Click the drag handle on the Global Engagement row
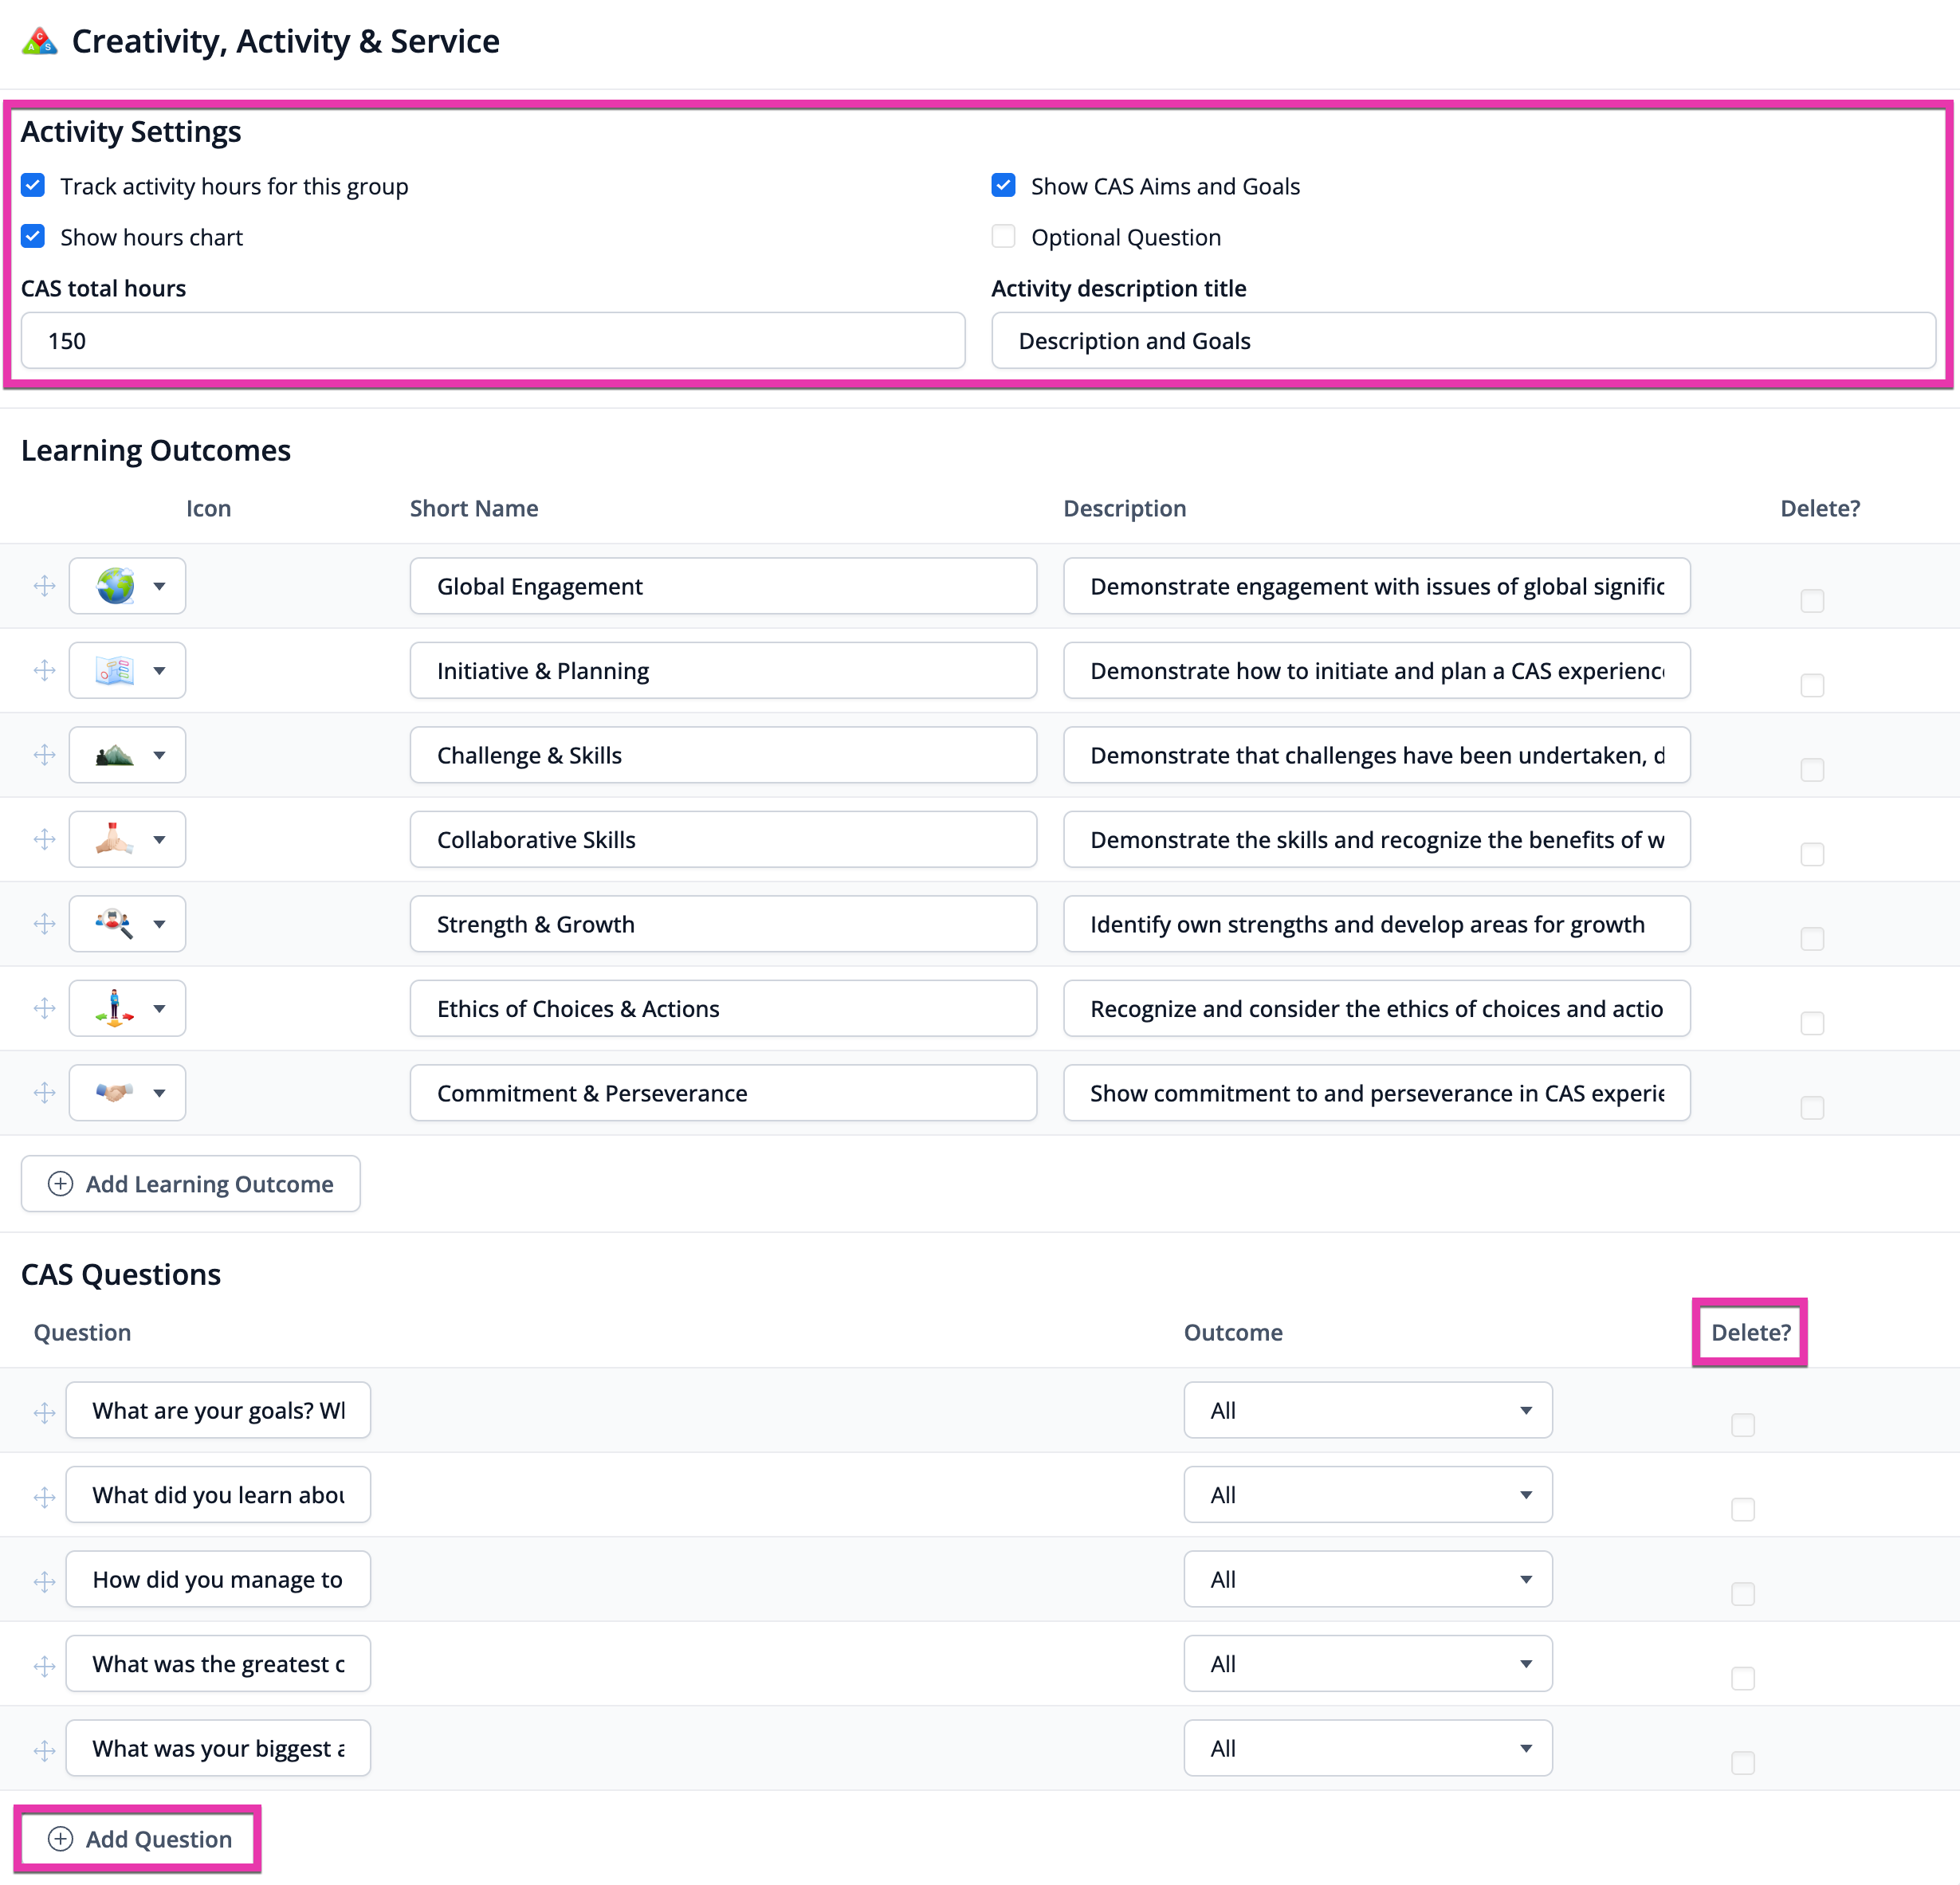This screenshot has height=1885, width=1960. pyautogui.click(x=43, y=586)
